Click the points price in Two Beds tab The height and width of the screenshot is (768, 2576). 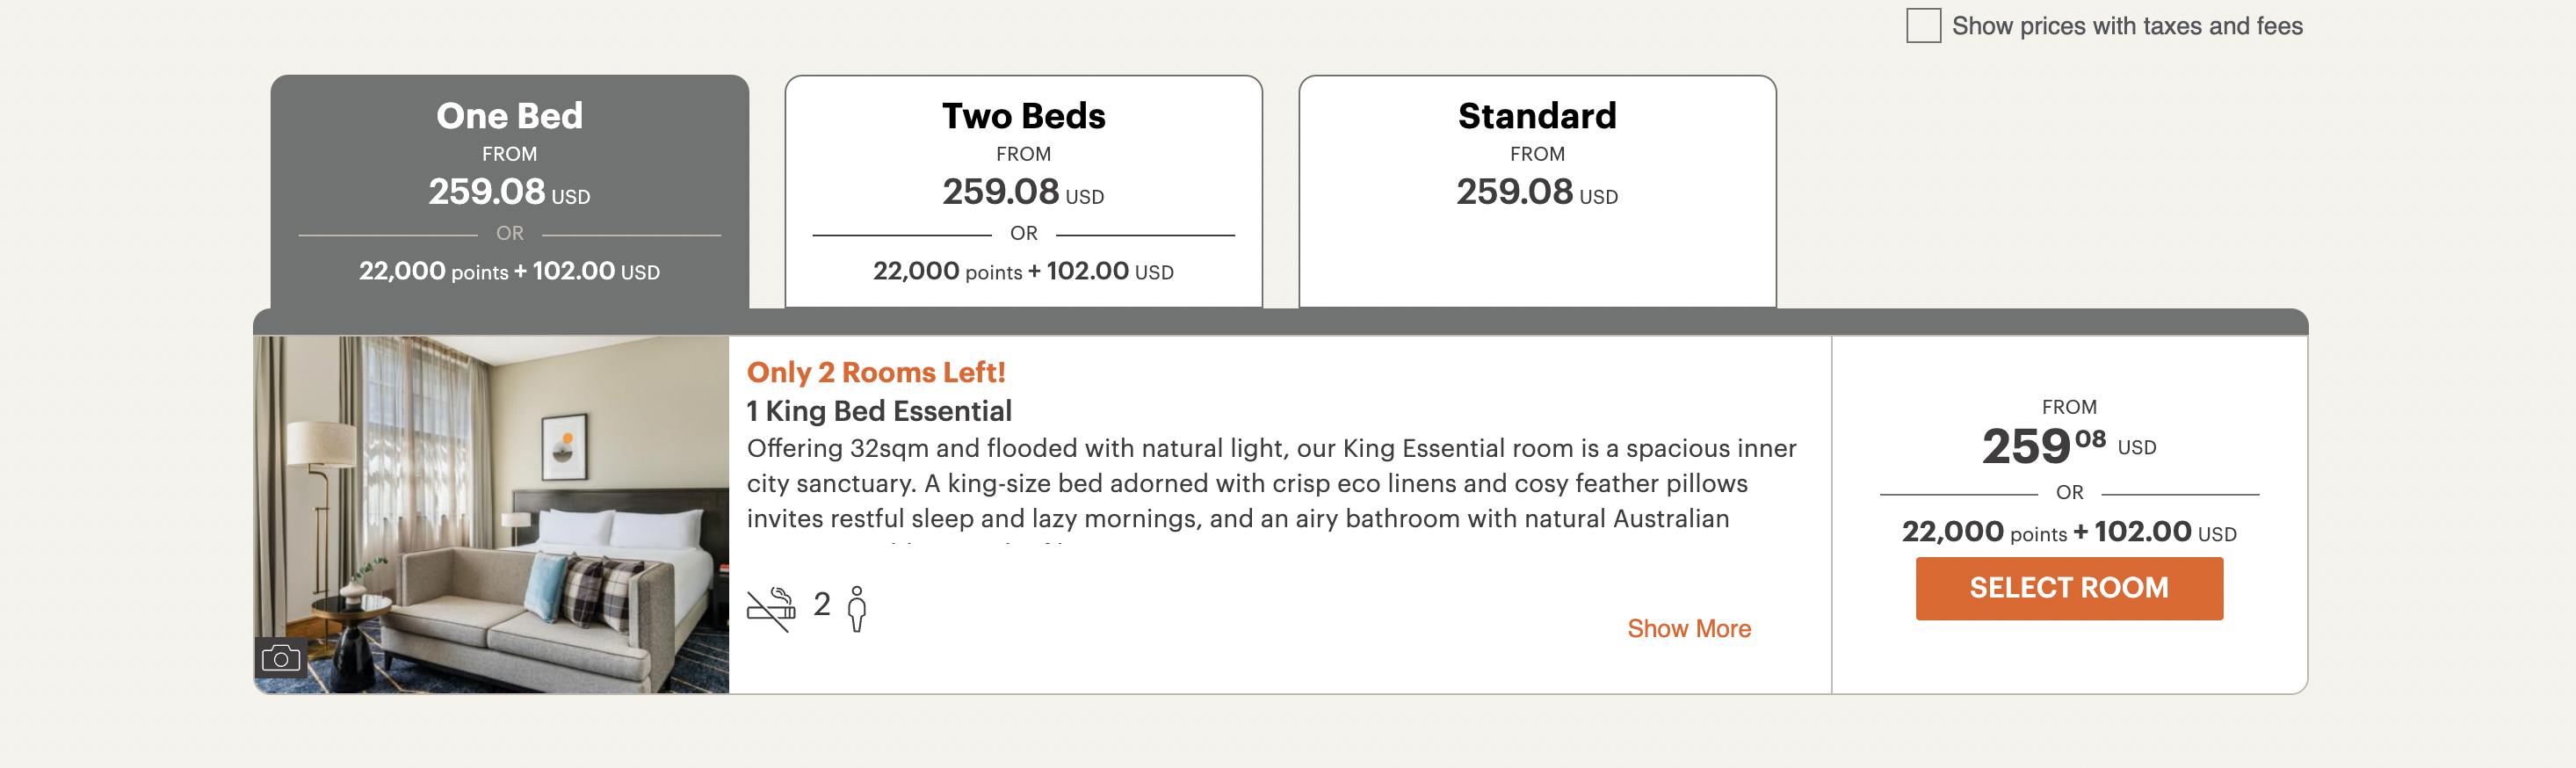coord(1023,271)
